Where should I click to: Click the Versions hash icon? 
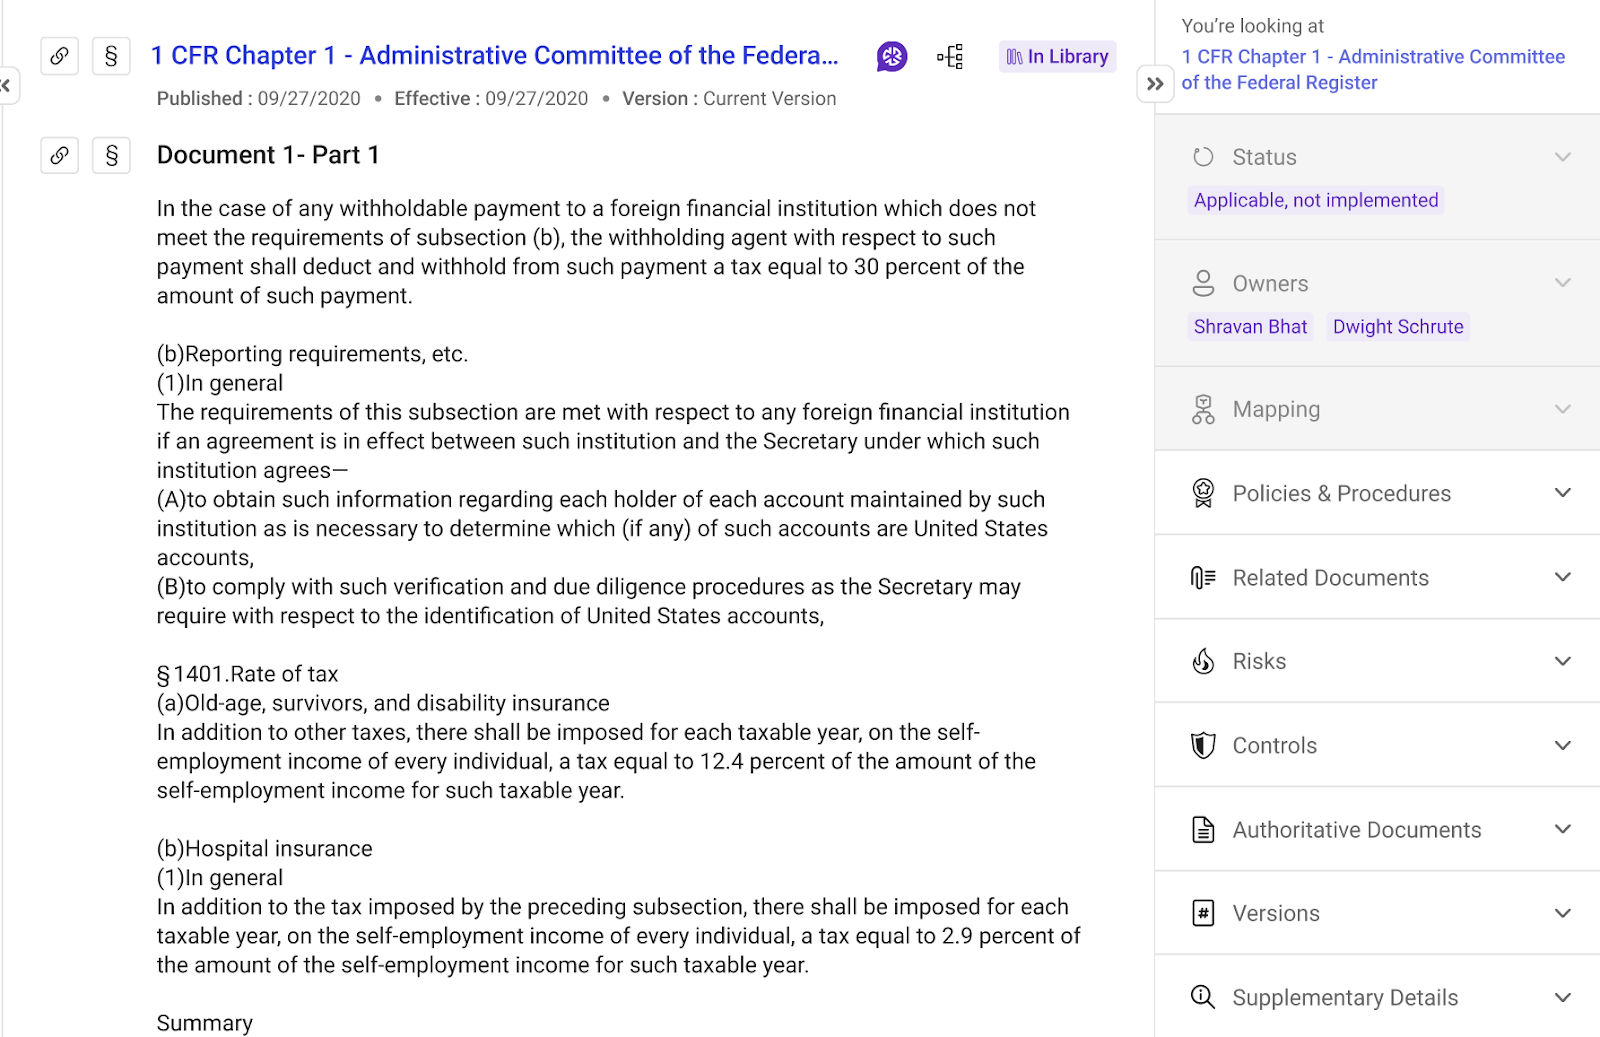pyautogui.click(x=1203, y=913)
